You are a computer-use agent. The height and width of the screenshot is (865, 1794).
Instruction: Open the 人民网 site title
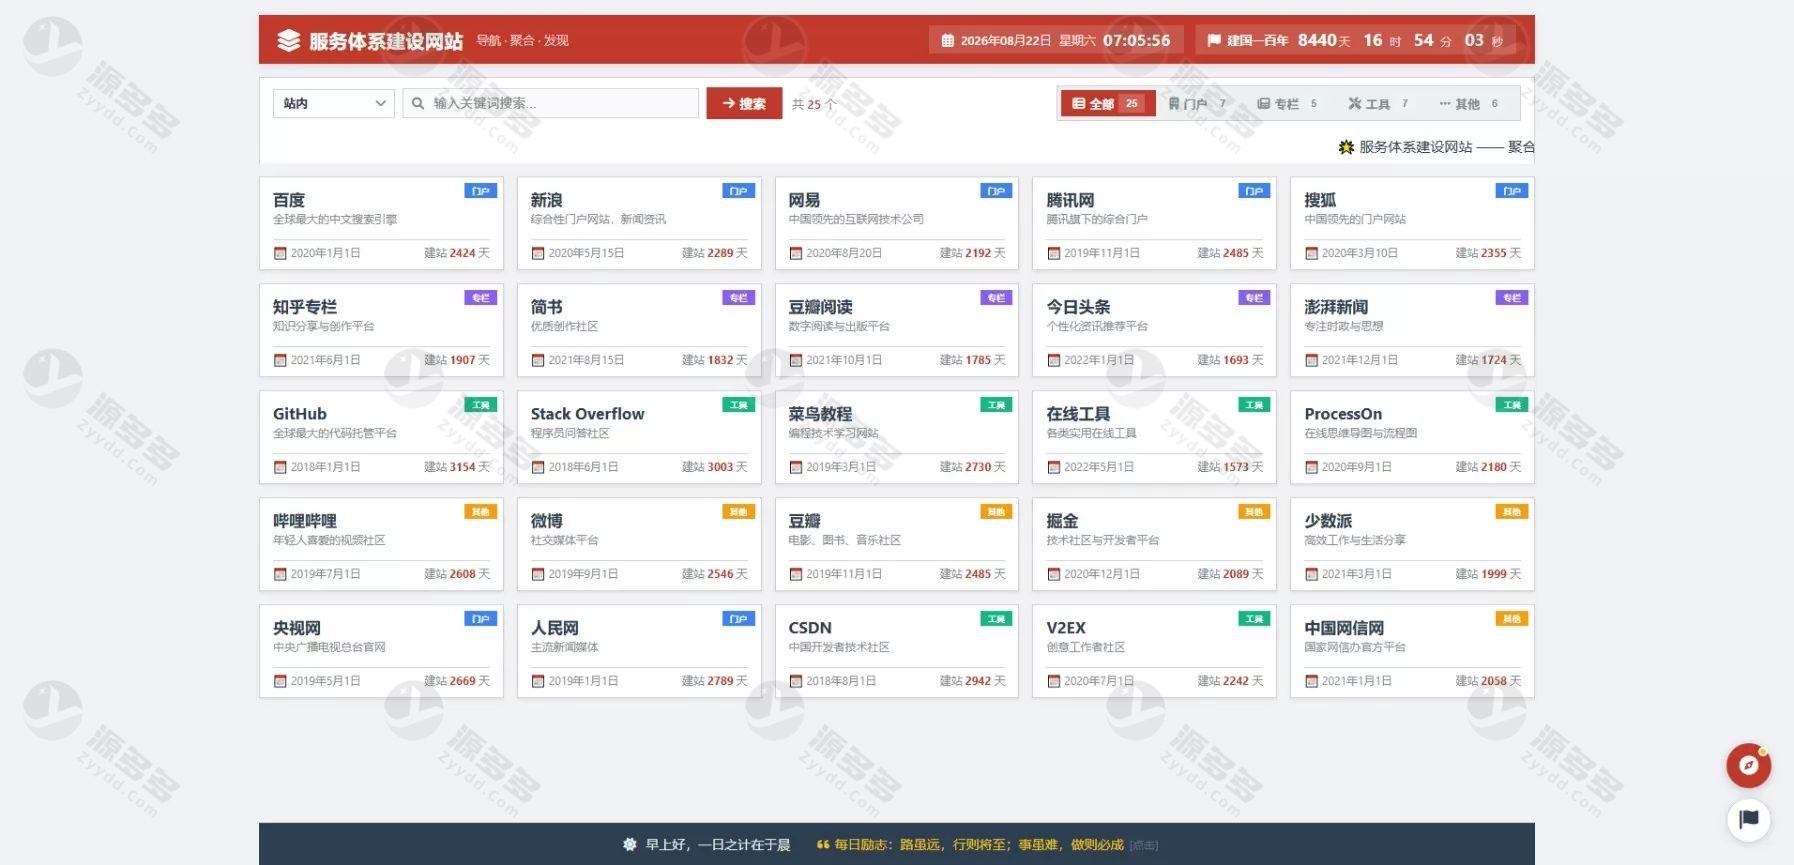click(555, 628)
